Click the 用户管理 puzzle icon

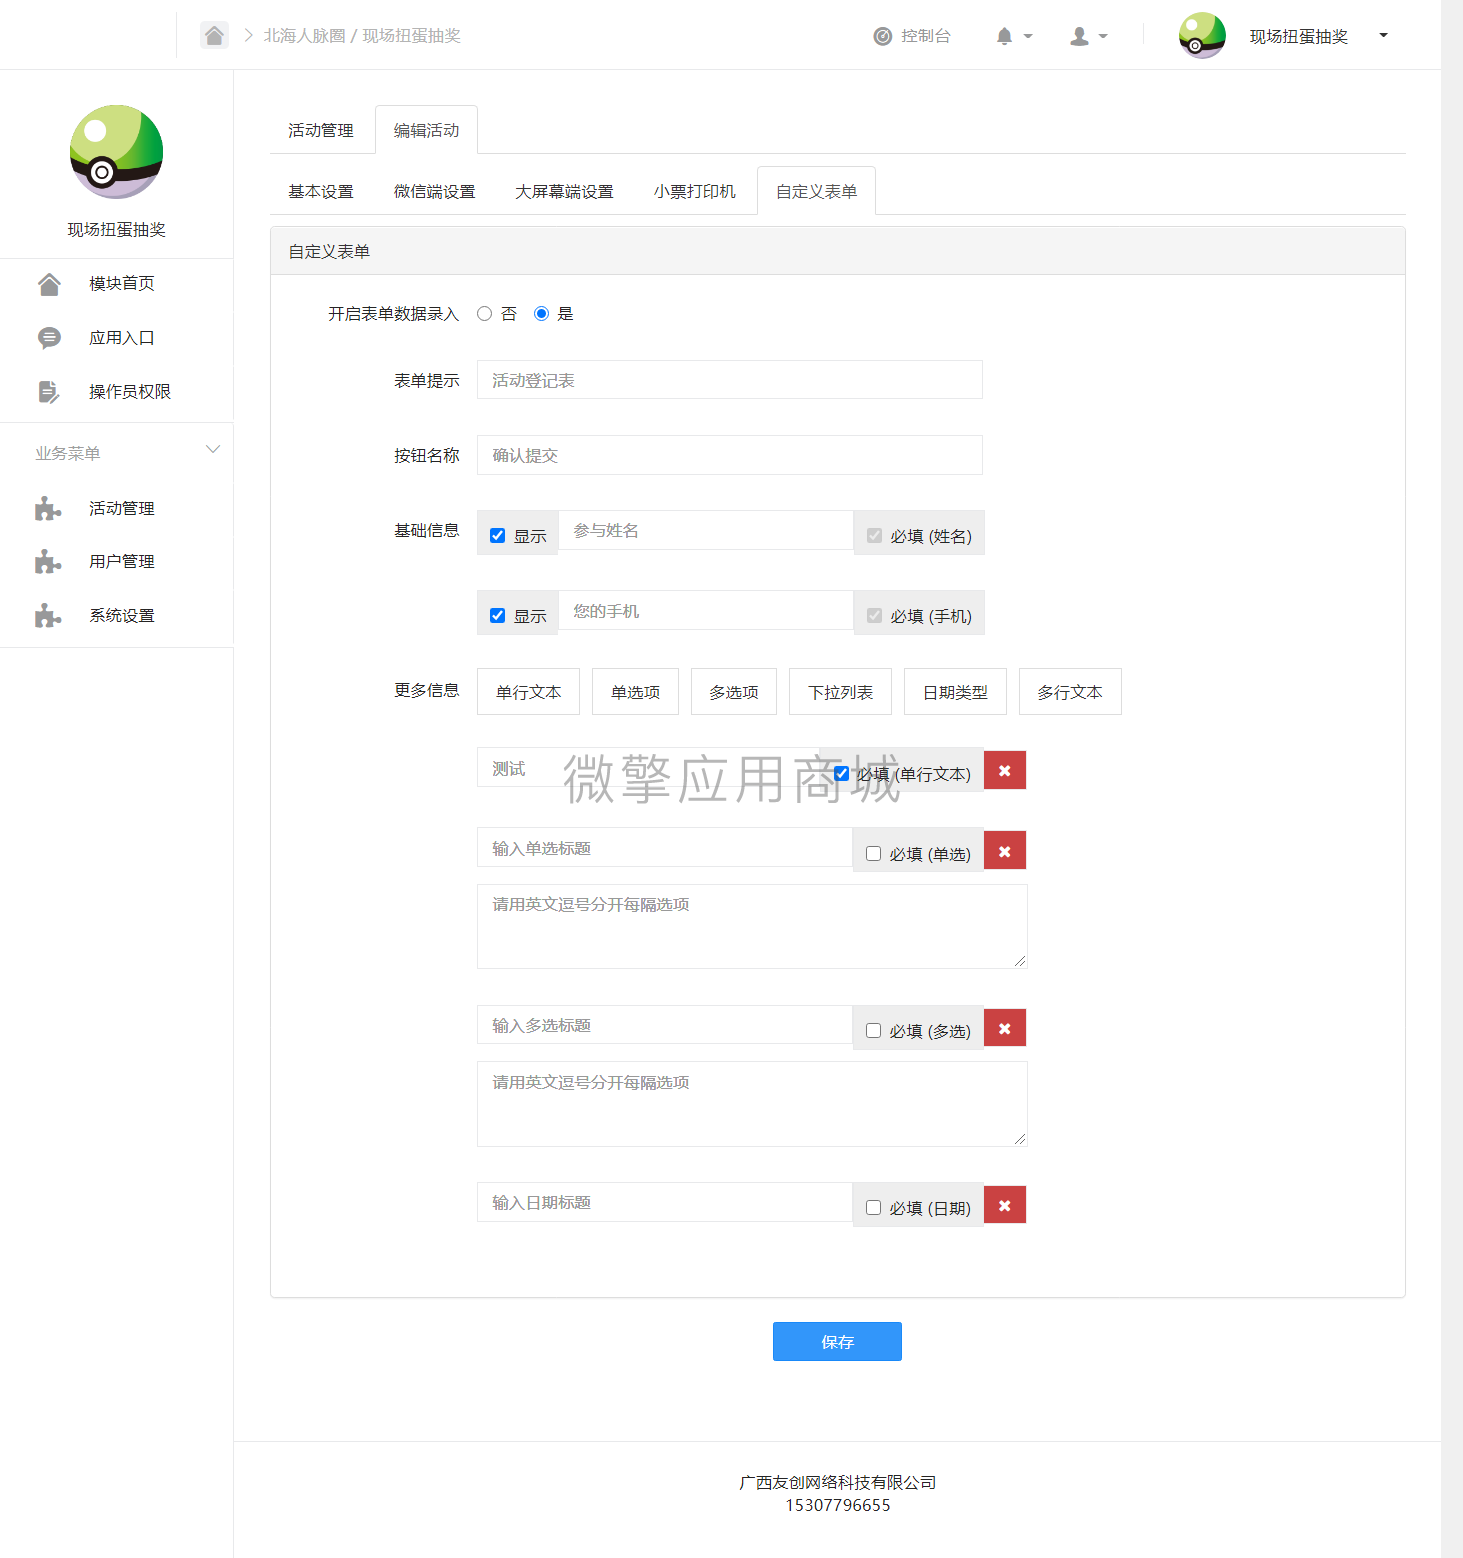click(x=48, y=562)
